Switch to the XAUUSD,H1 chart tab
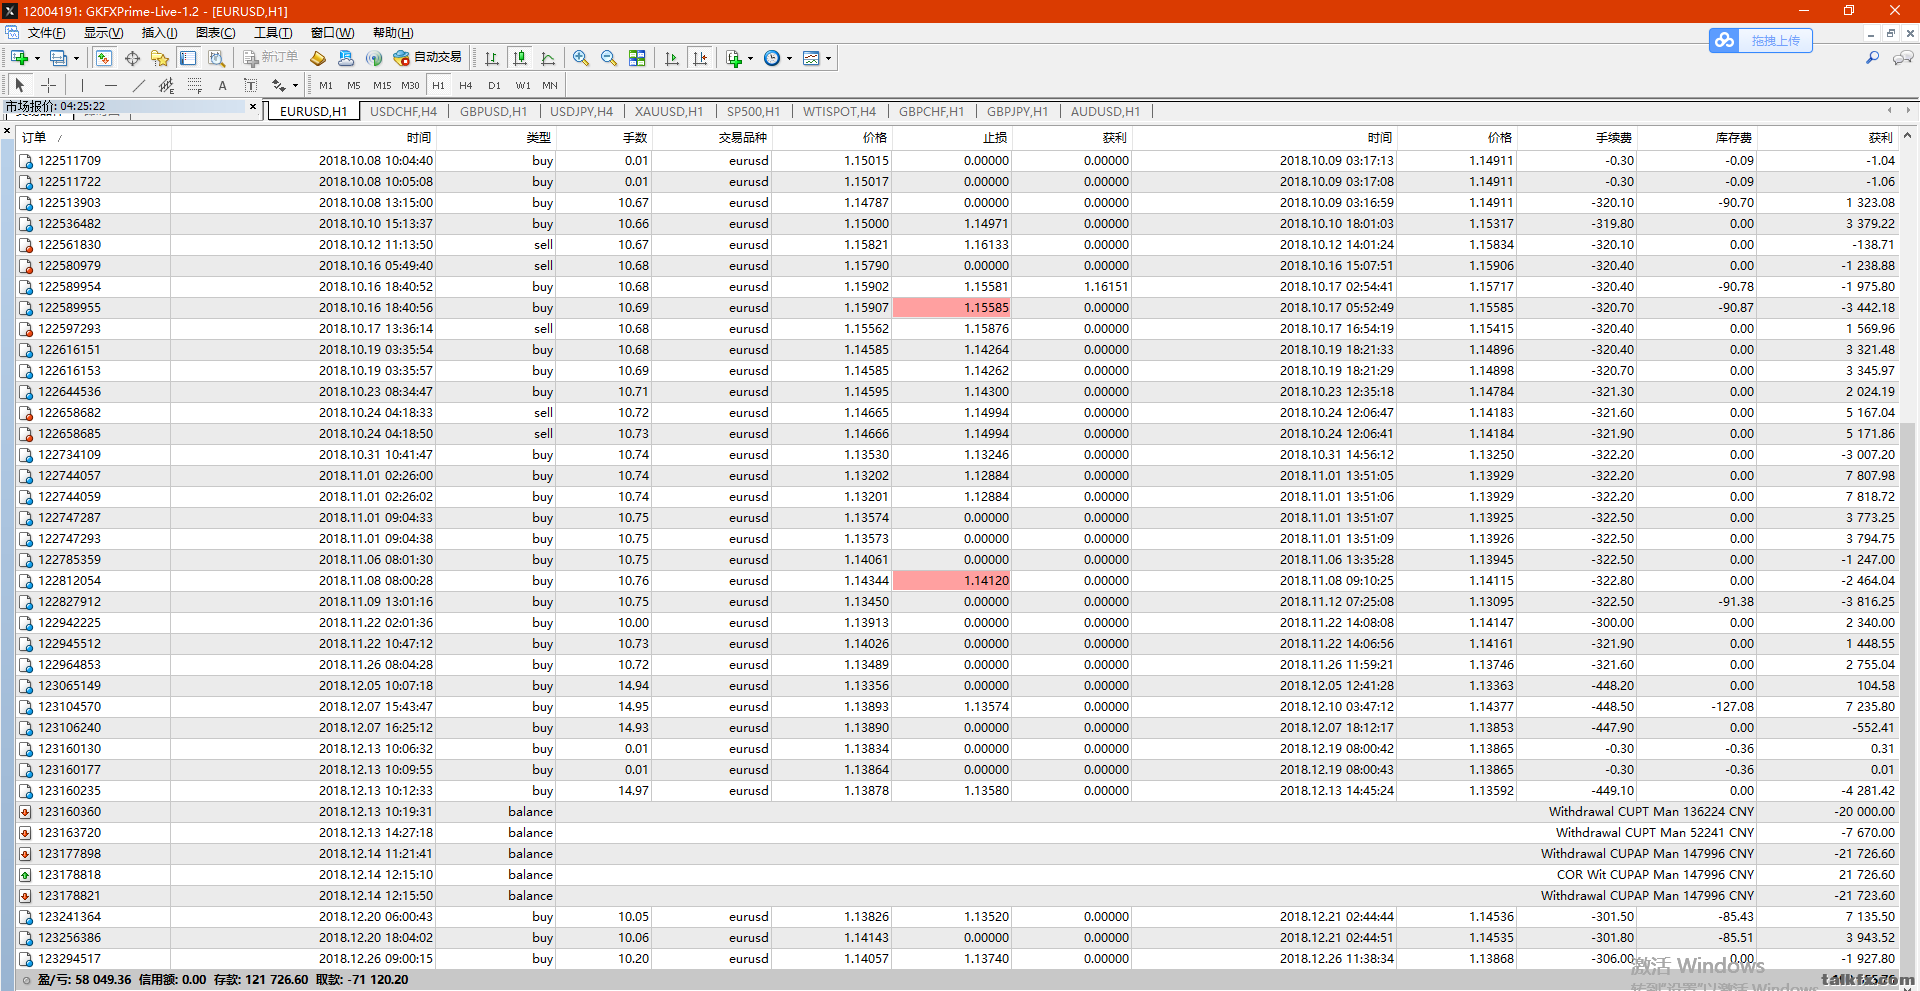 [x=669, y=111]
